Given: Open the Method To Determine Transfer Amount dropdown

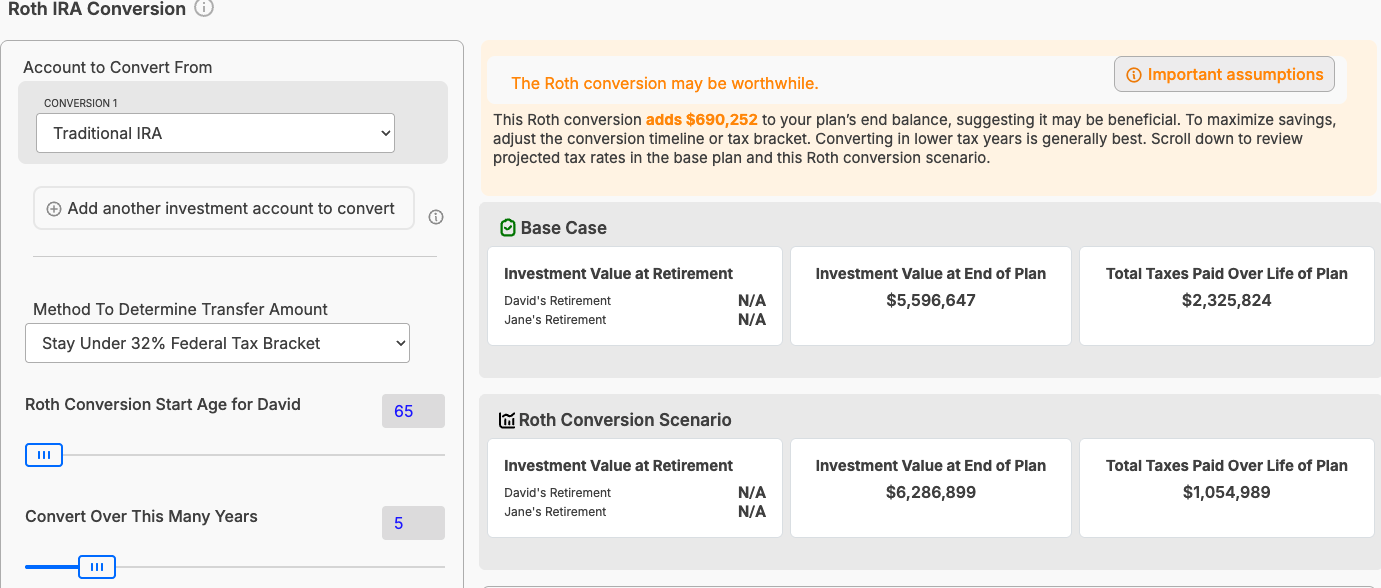Looking at the screenshot, I should 217,343.
